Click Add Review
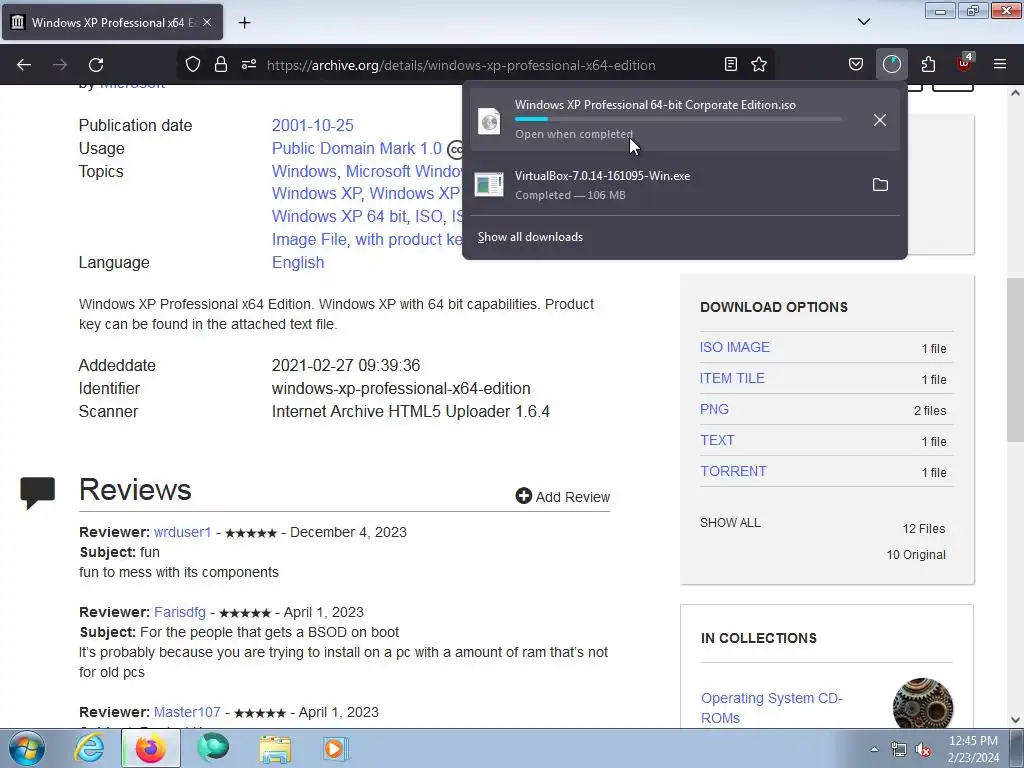Screen dimensions: 1024x768 [563, 497]
